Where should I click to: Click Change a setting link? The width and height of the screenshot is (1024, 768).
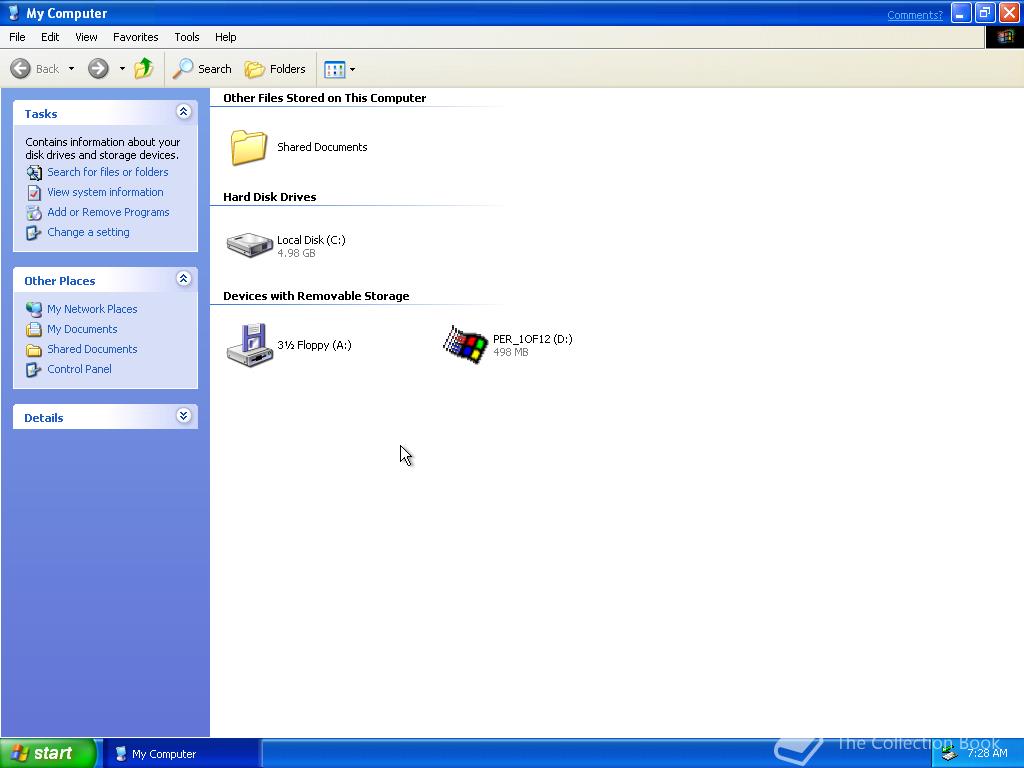(88, 232)
